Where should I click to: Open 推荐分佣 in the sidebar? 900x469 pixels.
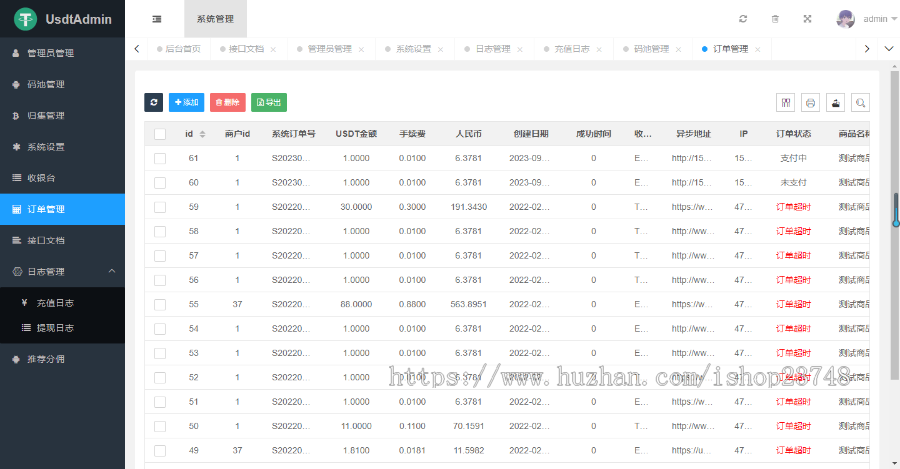point(63,359)
